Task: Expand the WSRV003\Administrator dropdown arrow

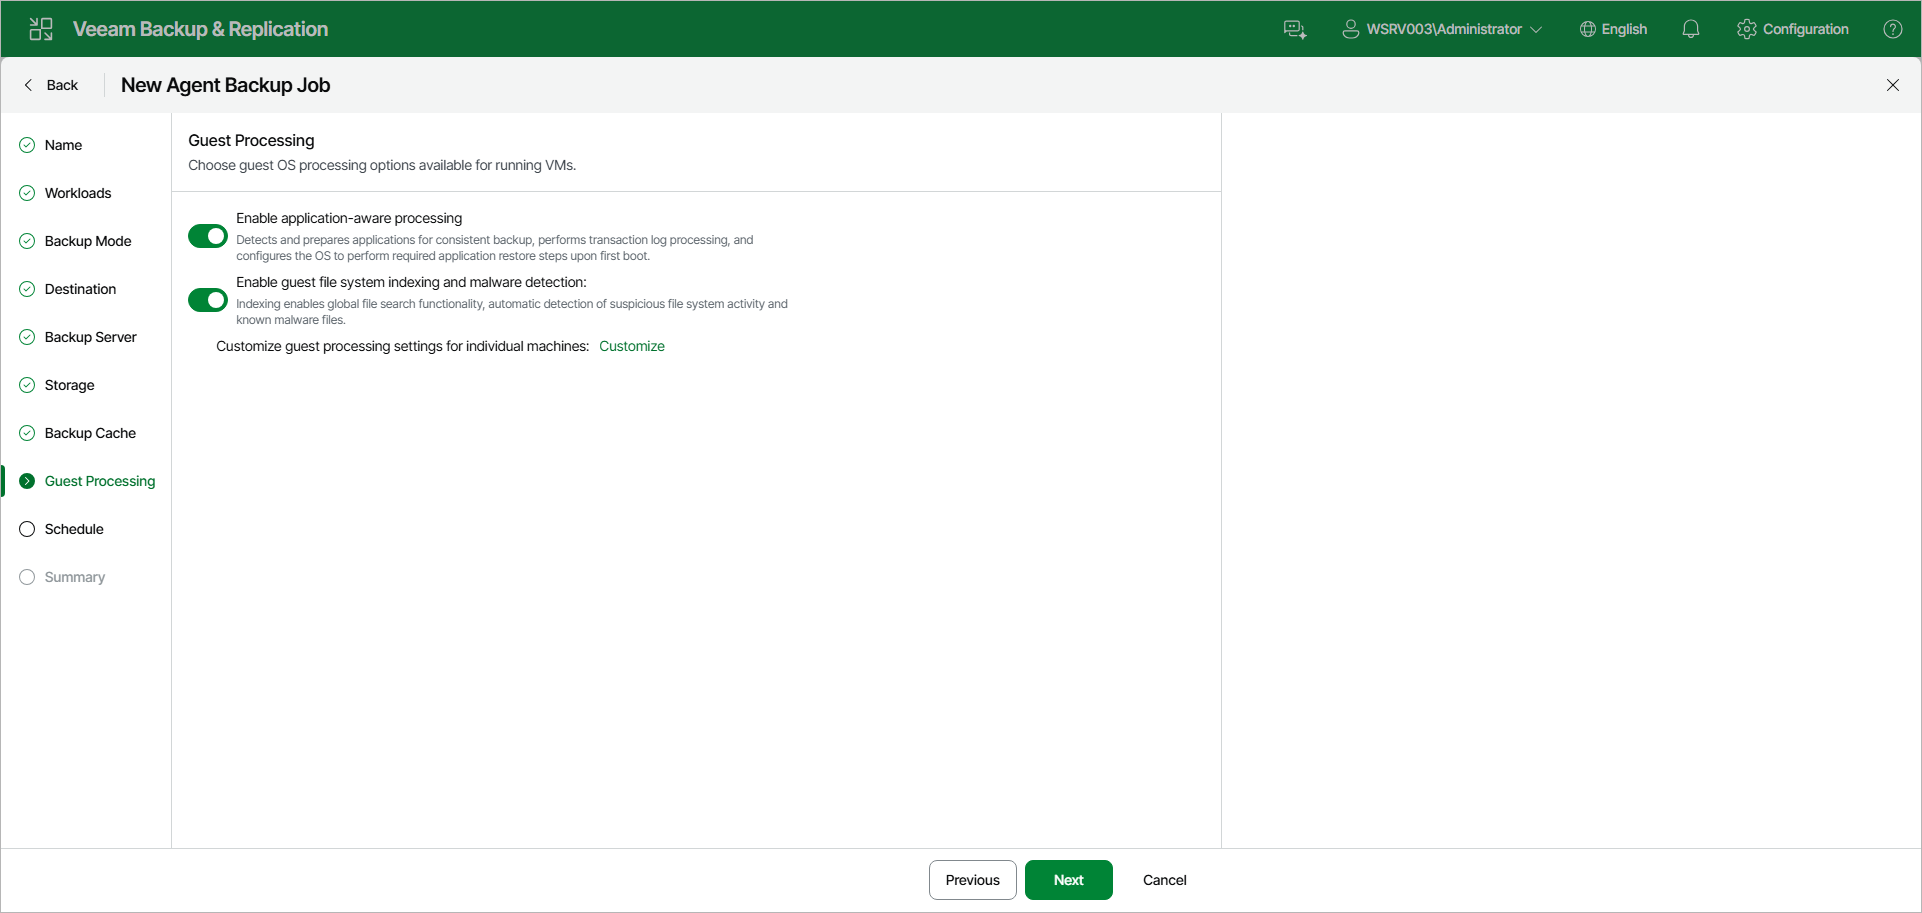Action: [1536, 30]
